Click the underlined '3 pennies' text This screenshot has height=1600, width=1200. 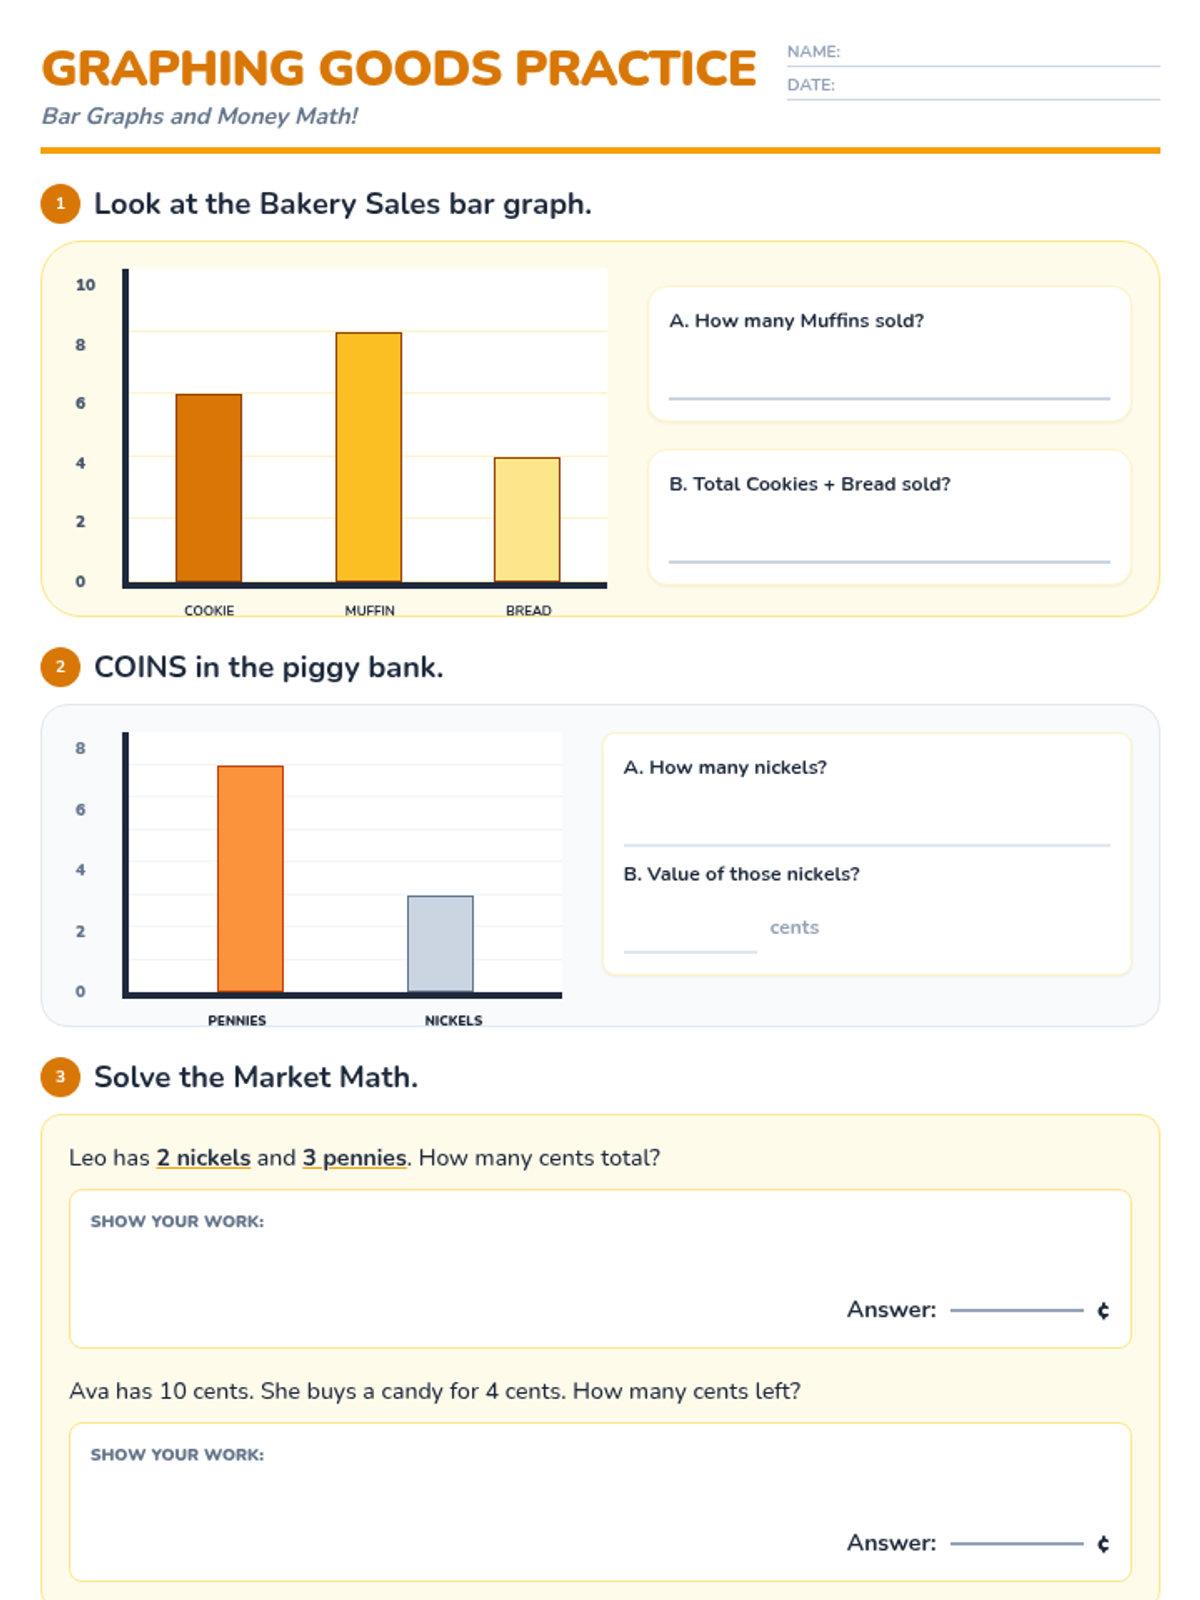354,1158
